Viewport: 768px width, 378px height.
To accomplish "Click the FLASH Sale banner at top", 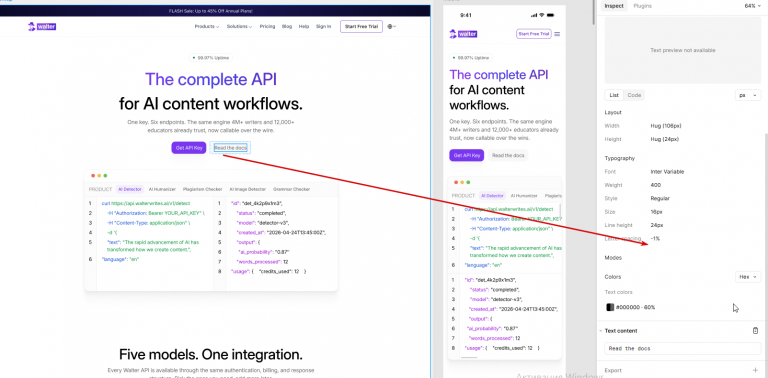I will 215,11.
